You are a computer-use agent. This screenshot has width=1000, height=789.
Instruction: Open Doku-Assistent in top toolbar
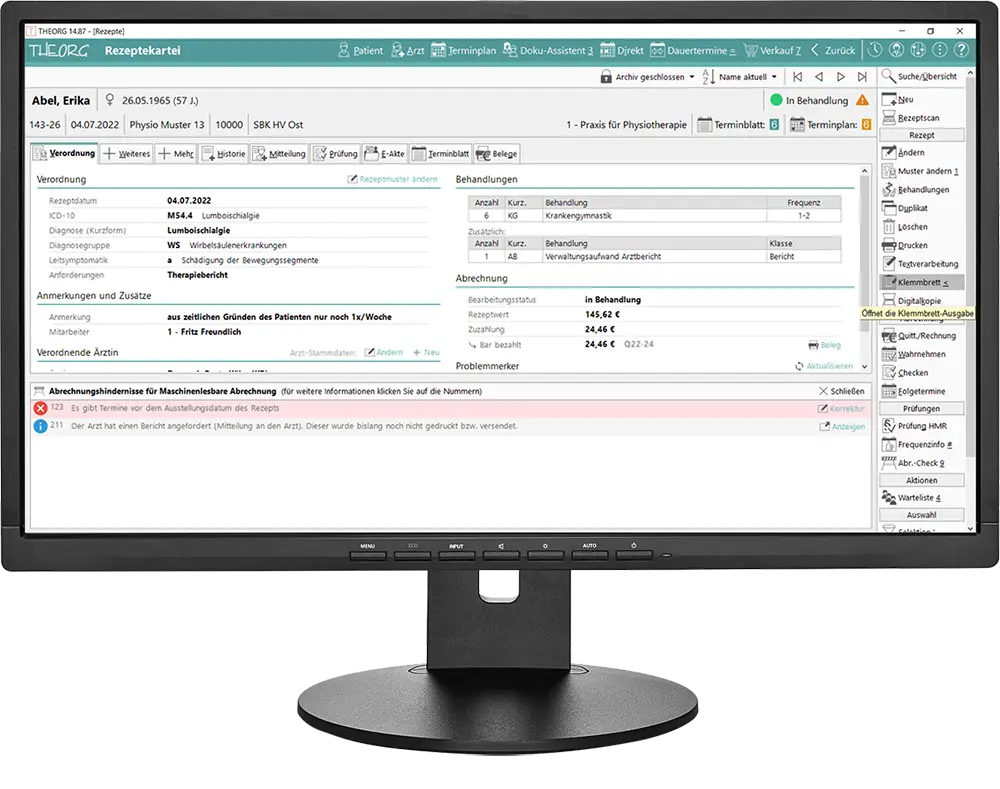548,50
